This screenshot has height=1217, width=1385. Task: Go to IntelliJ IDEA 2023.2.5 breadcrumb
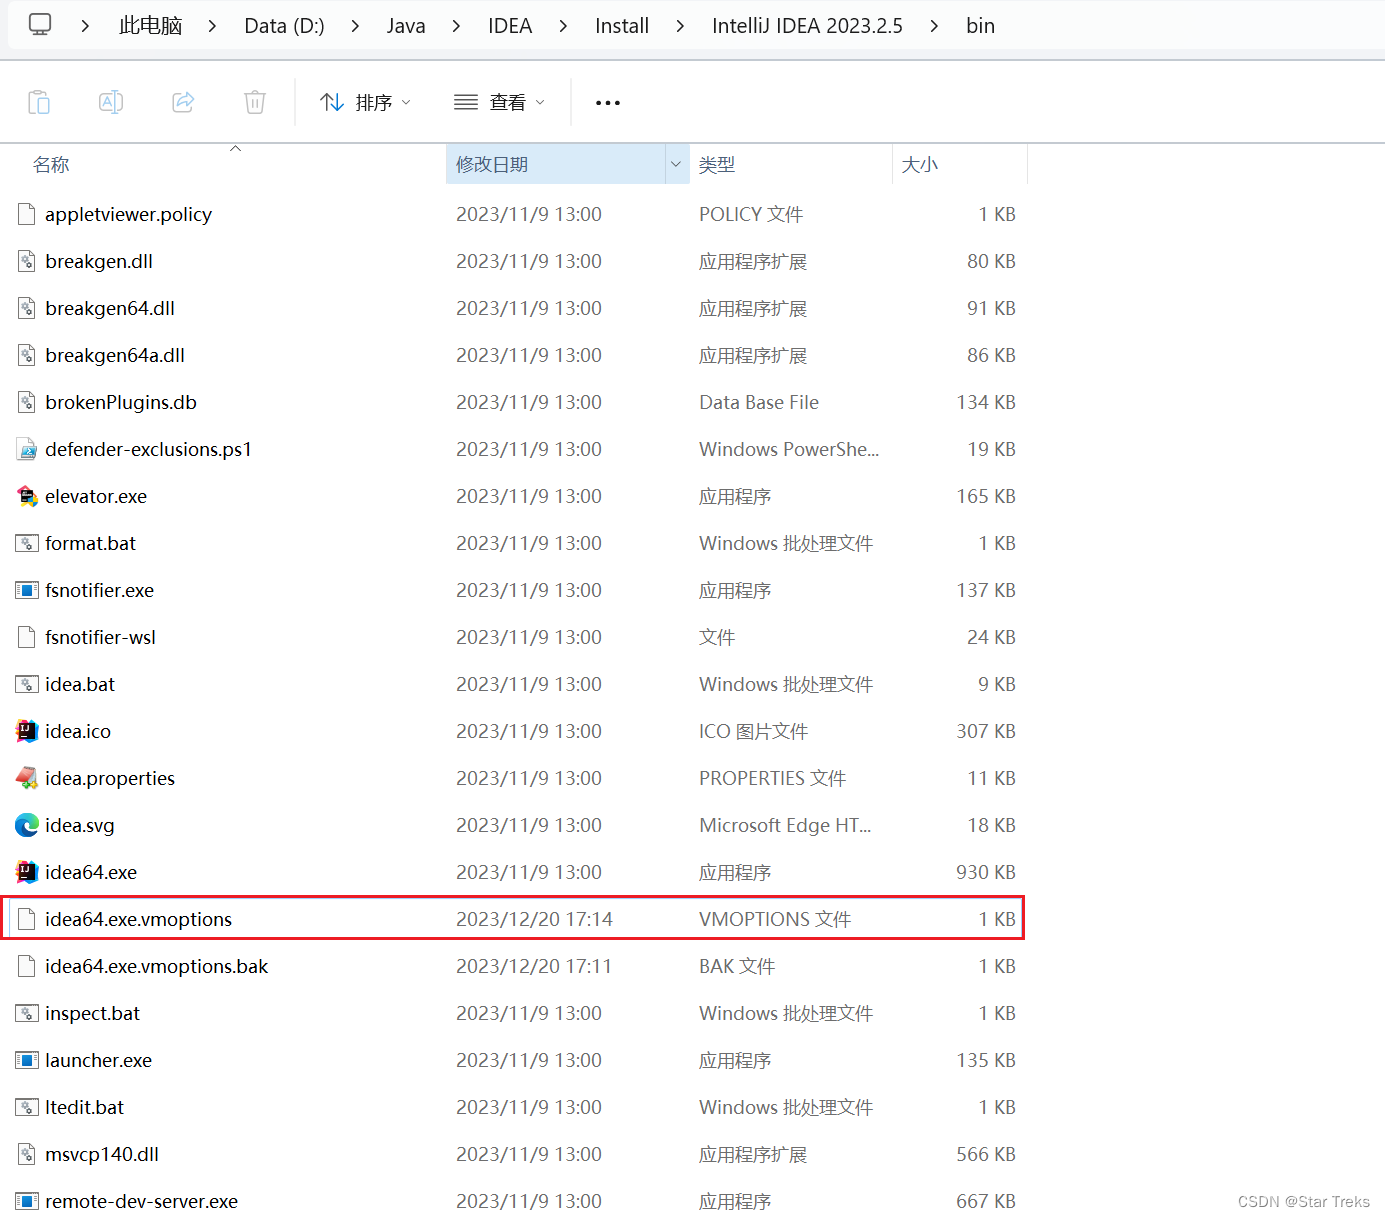tap(807, 25)
